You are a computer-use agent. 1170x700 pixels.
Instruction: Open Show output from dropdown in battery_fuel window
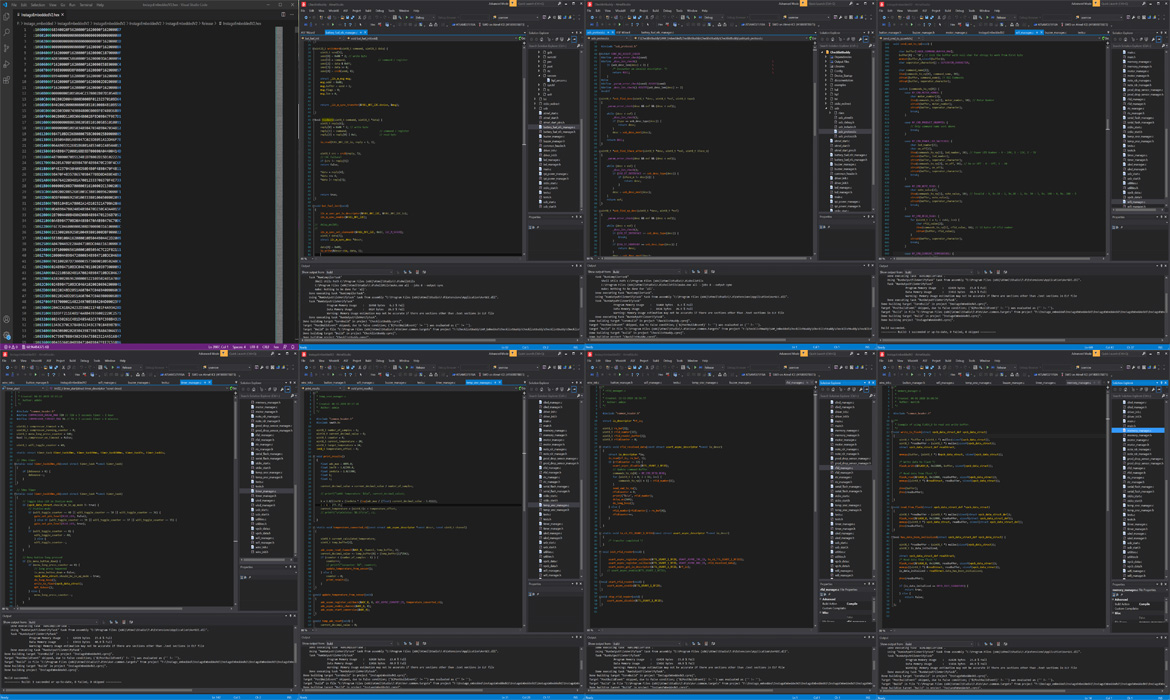click(x=360, y=272)
